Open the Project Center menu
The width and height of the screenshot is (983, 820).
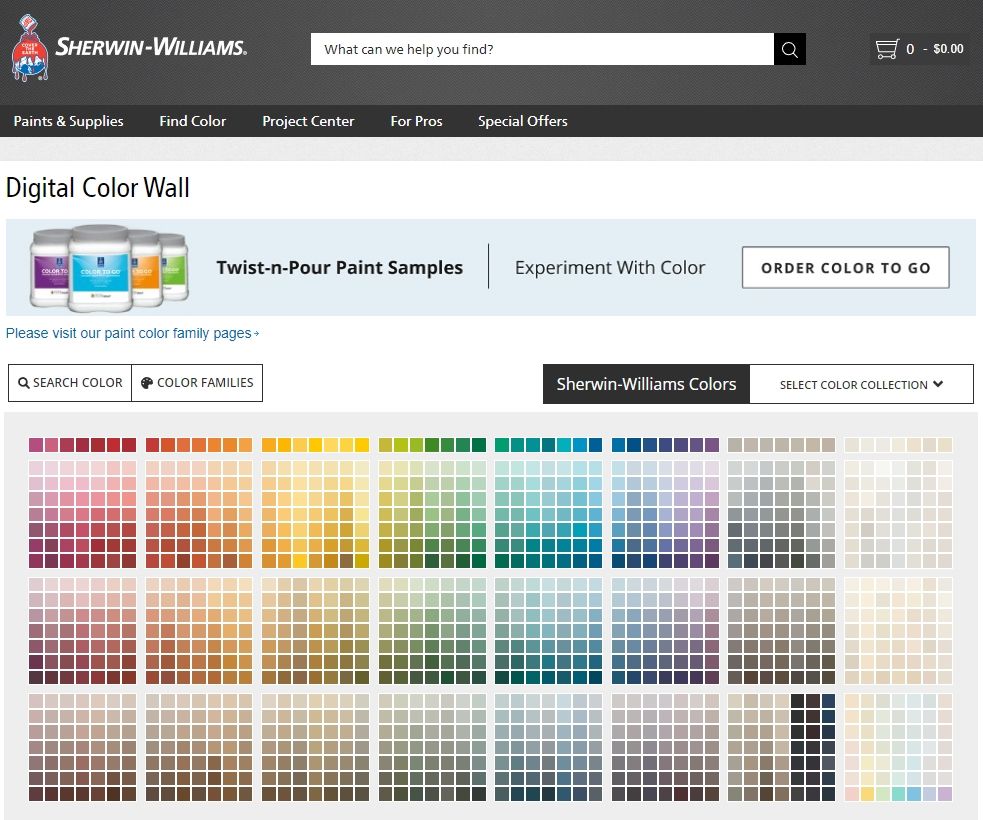tap(308, 121)
